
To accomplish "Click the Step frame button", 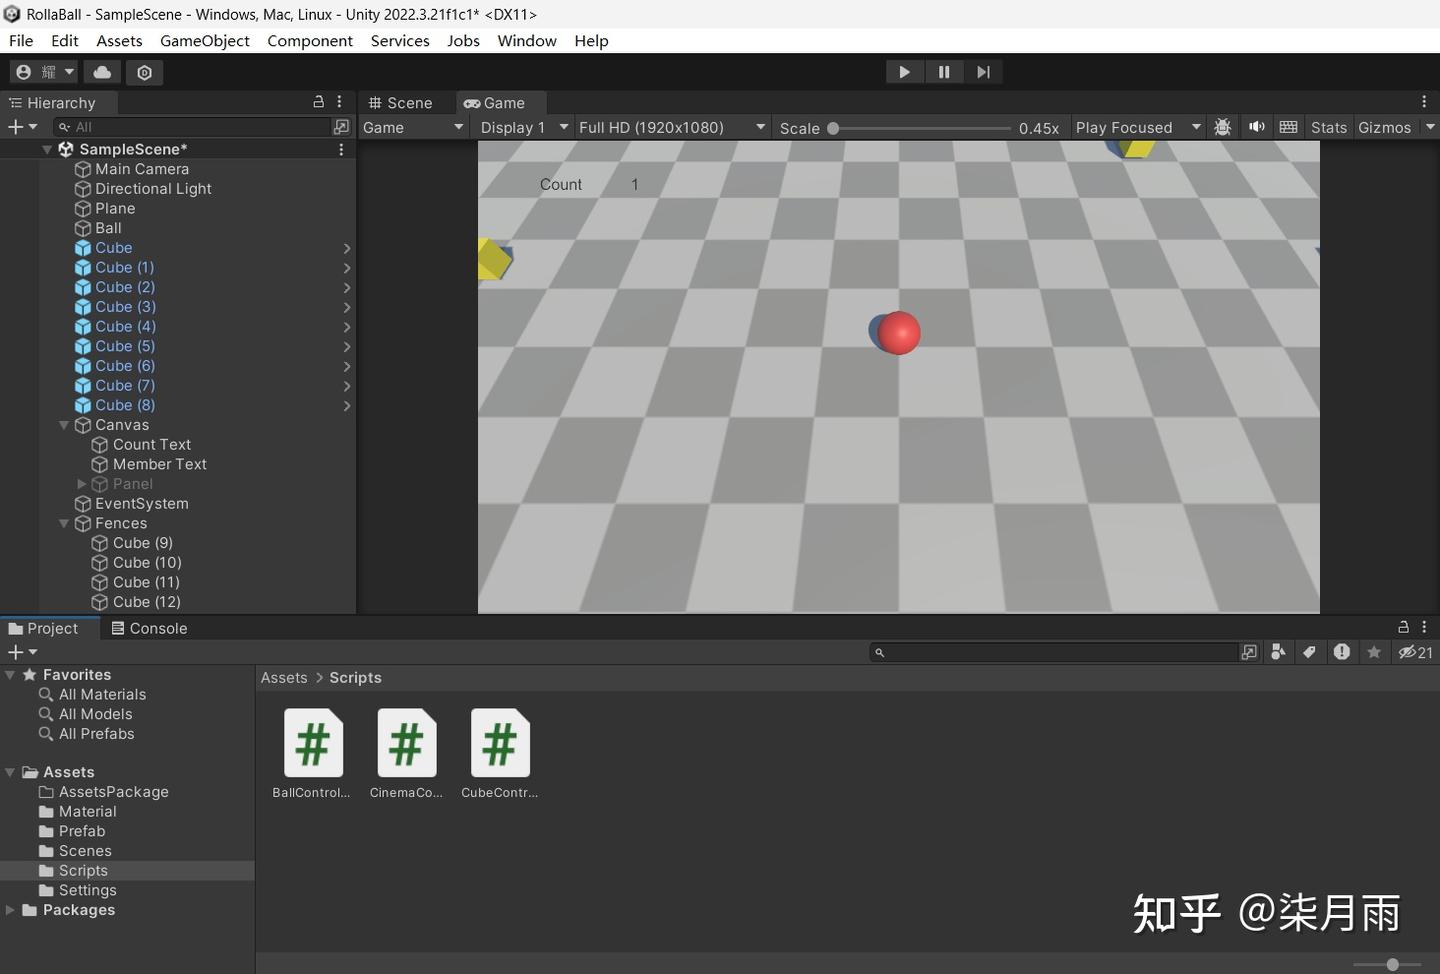I will [x=983, y=71].
